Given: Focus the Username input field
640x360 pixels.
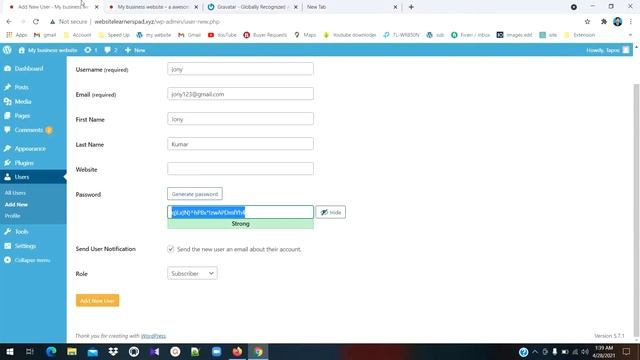Looking at the screenshot, I should pos(240,69).
